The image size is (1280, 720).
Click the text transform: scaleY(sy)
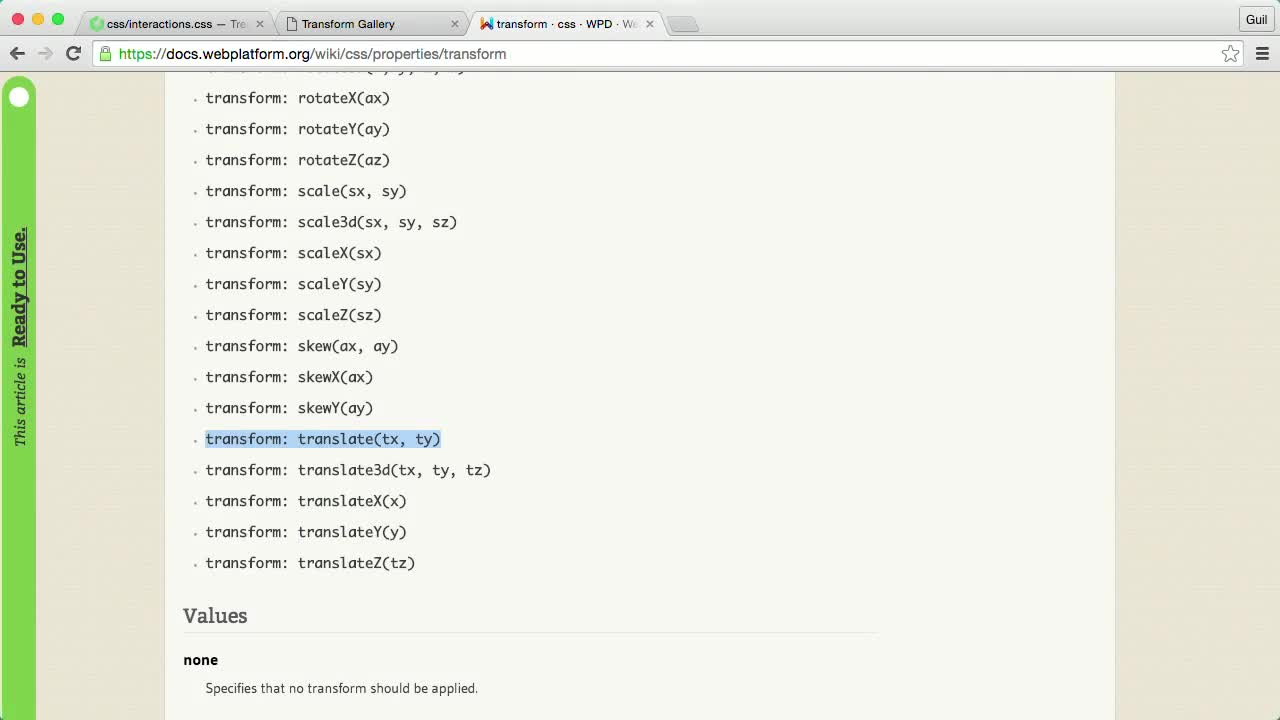click(x=294, y=284)
